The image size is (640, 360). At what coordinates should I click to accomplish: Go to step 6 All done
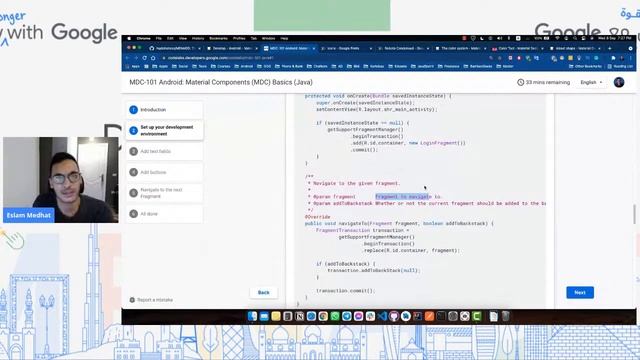164,214
